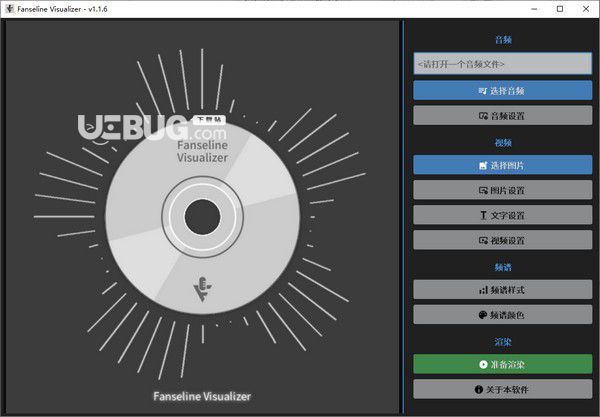The image size is (600, 417).
Task: Open 文字设置 text settings
Action: point(502,215)
